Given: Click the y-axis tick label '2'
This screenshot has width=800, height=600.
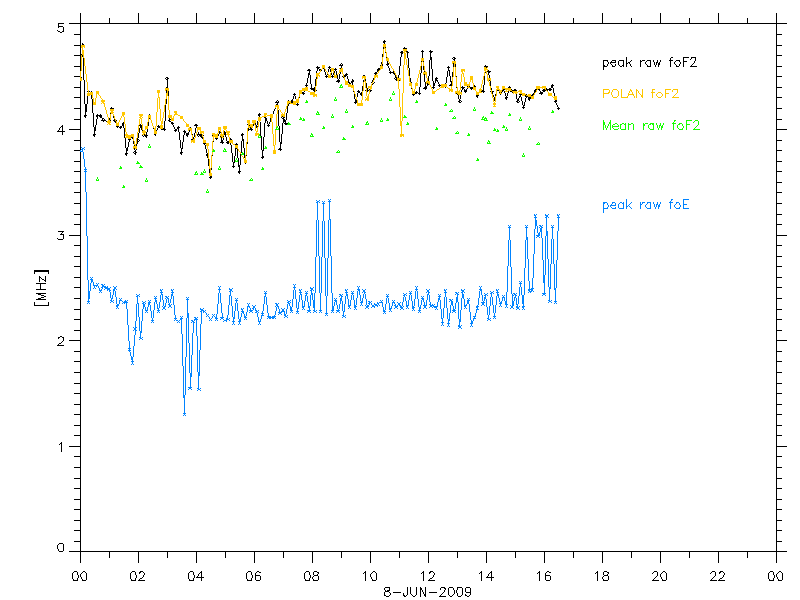Looking at the screenshot, I should pos(61,341).
